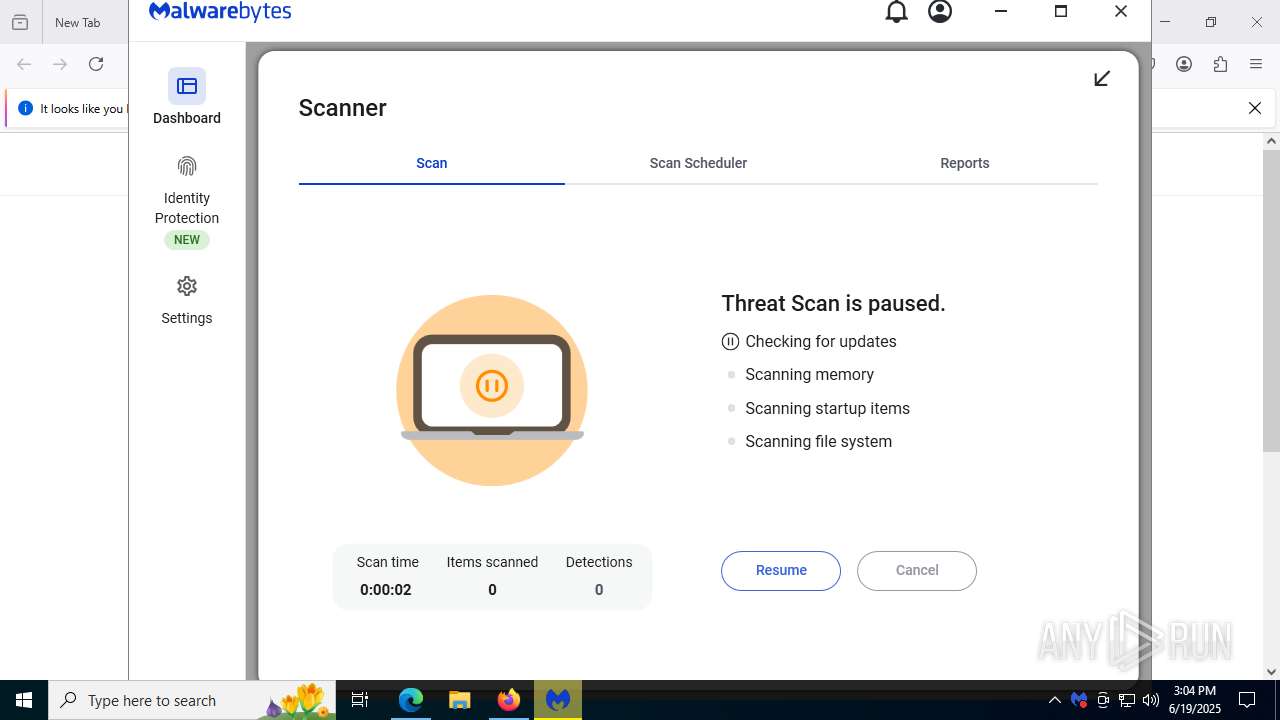Click the Scanning startup items step
Image resolution: width=1280 pixels, height=720 pixels.
827,408
